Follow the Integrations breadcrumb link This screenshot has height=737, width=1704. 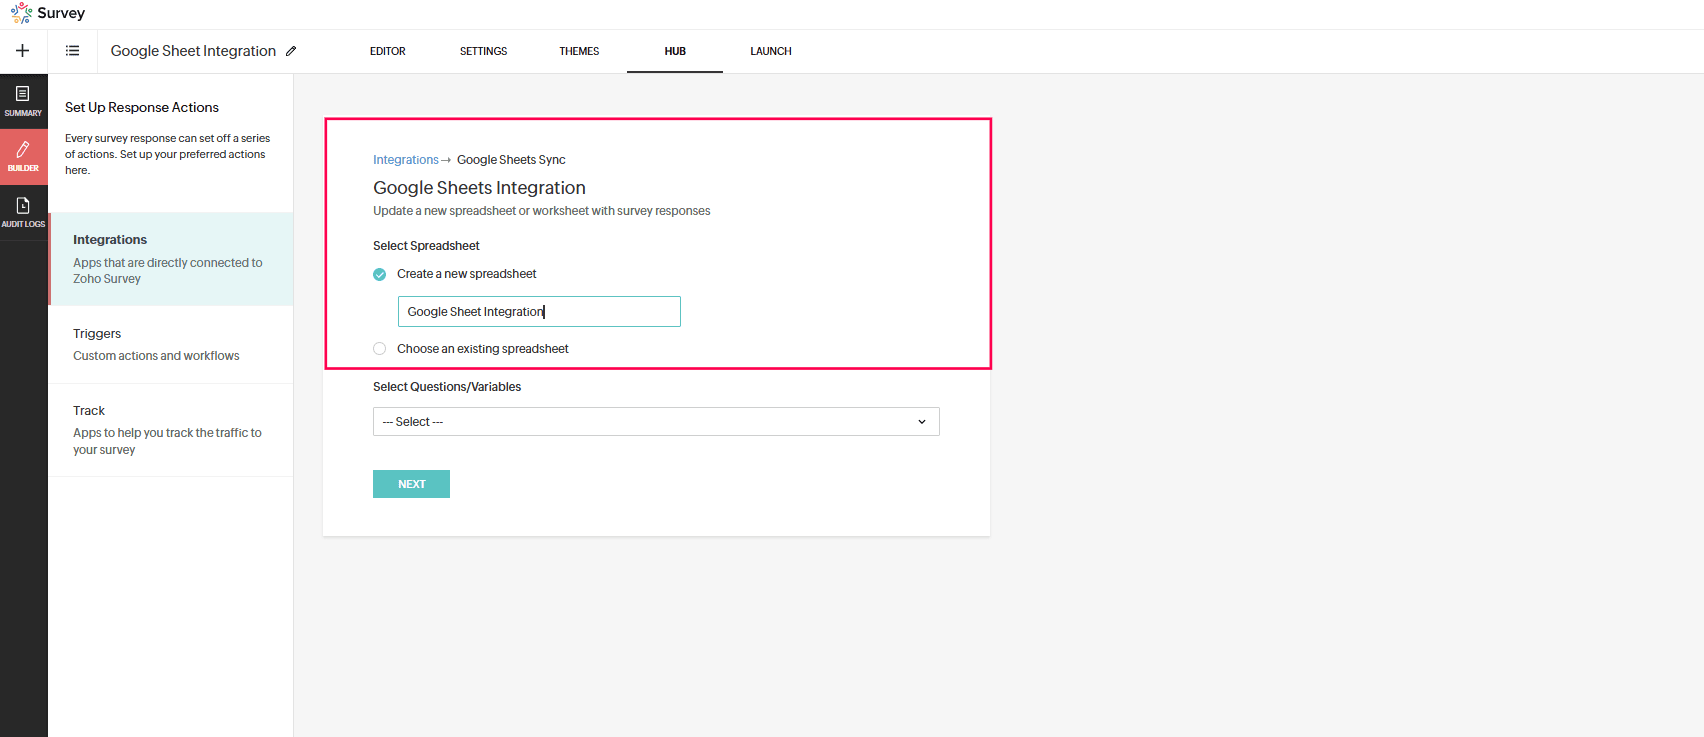406,160
